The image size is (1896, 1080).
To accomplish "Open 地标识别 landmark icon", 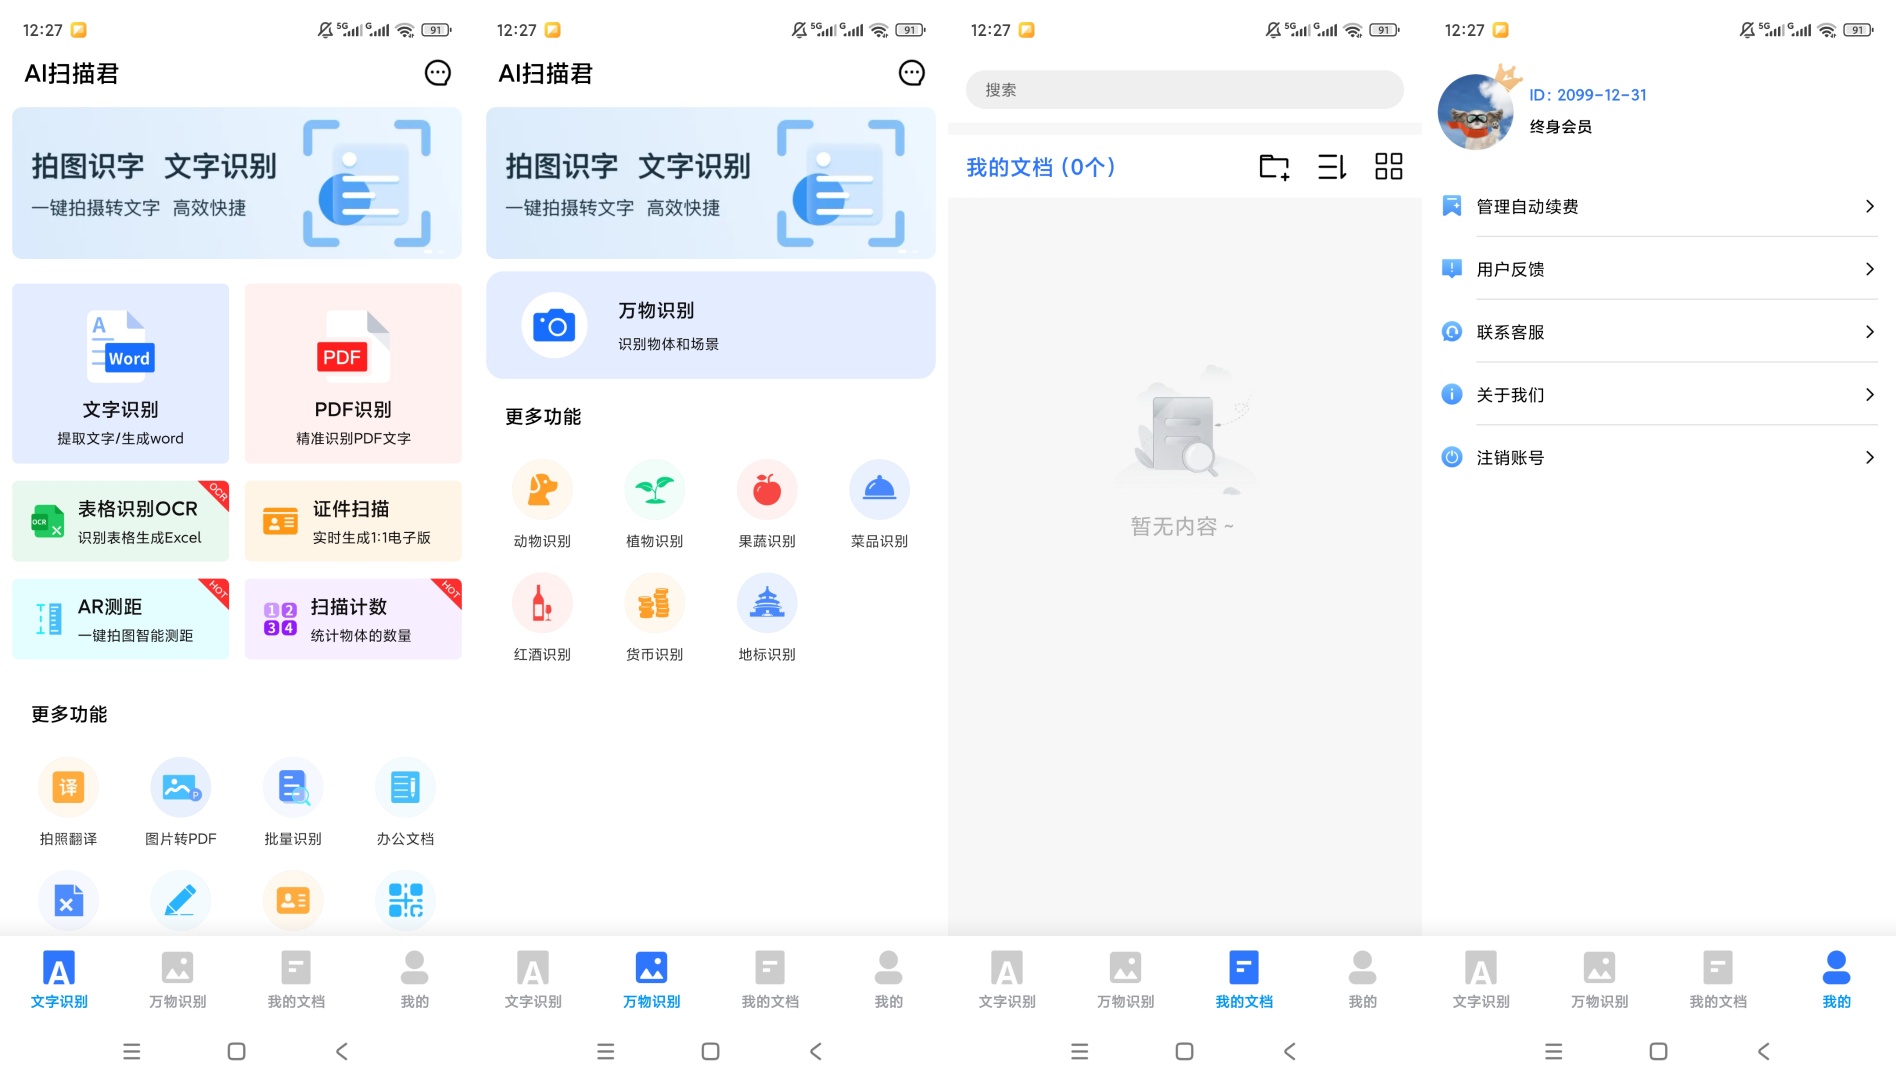I will 767,603.
